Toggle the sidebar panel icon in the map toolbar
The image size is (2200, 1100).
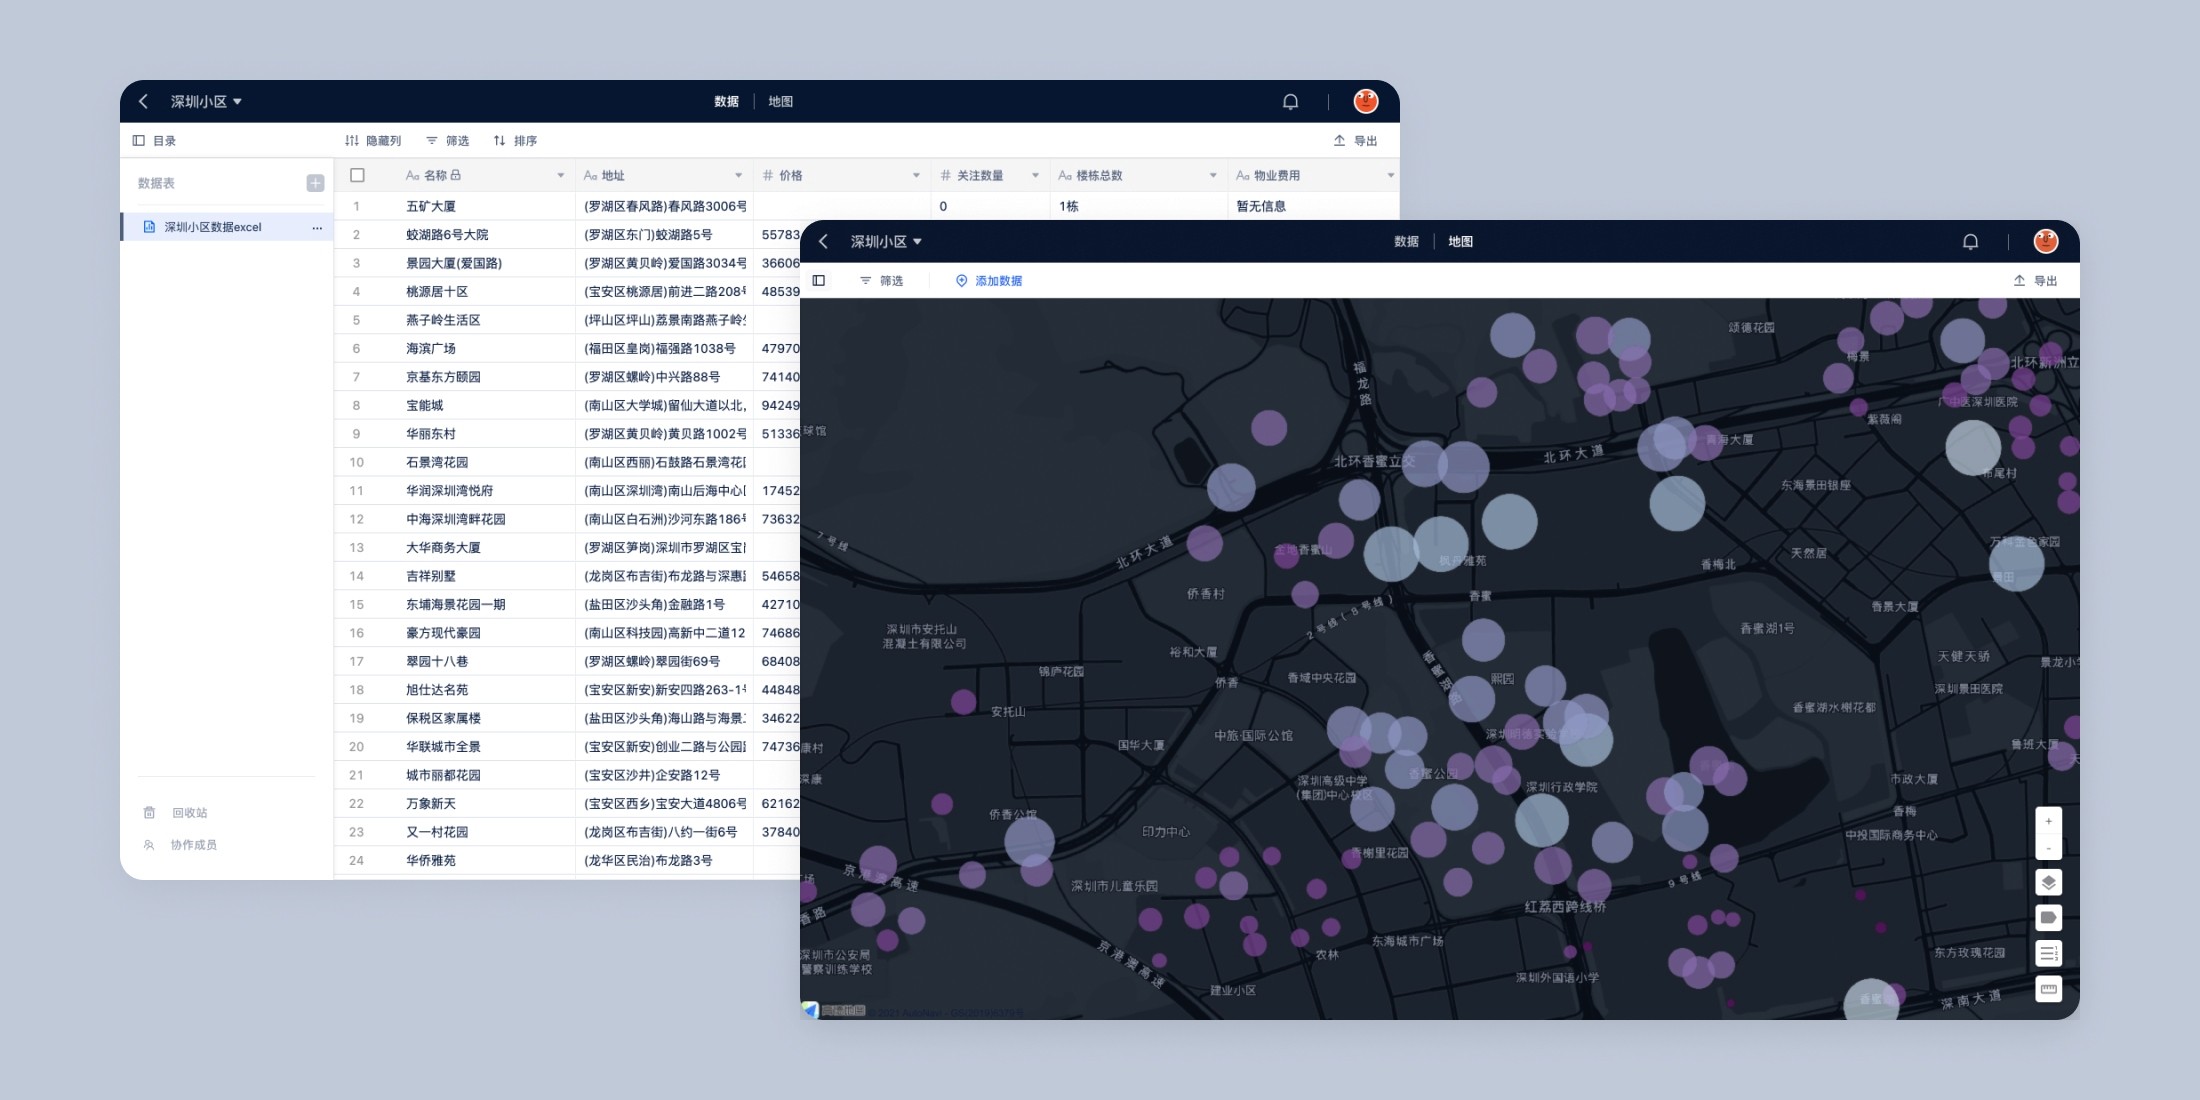819,281
